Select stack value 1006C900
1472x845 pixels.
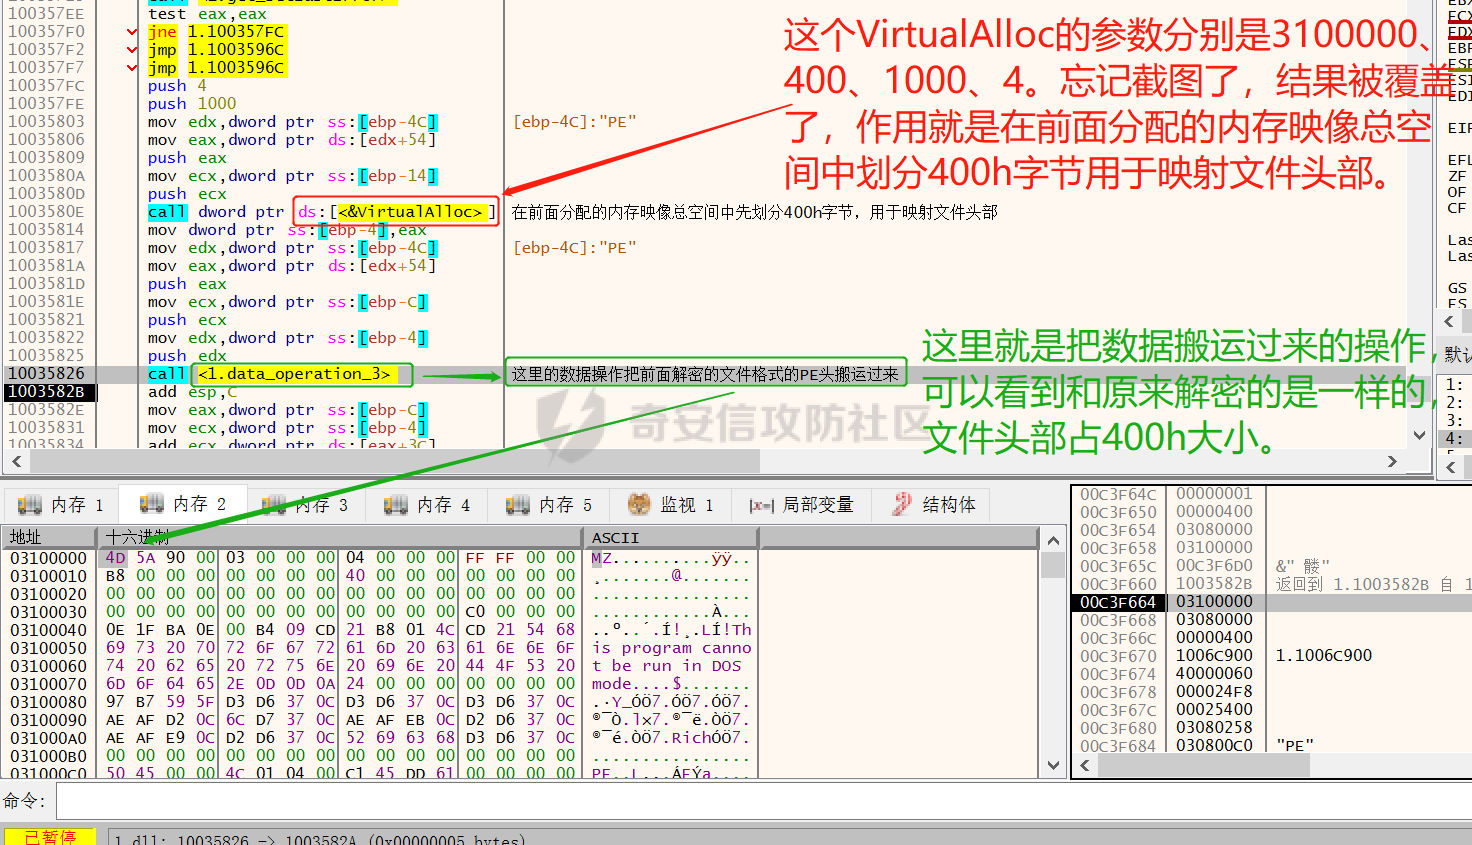pyautogui.click(x=1214, y=656)
